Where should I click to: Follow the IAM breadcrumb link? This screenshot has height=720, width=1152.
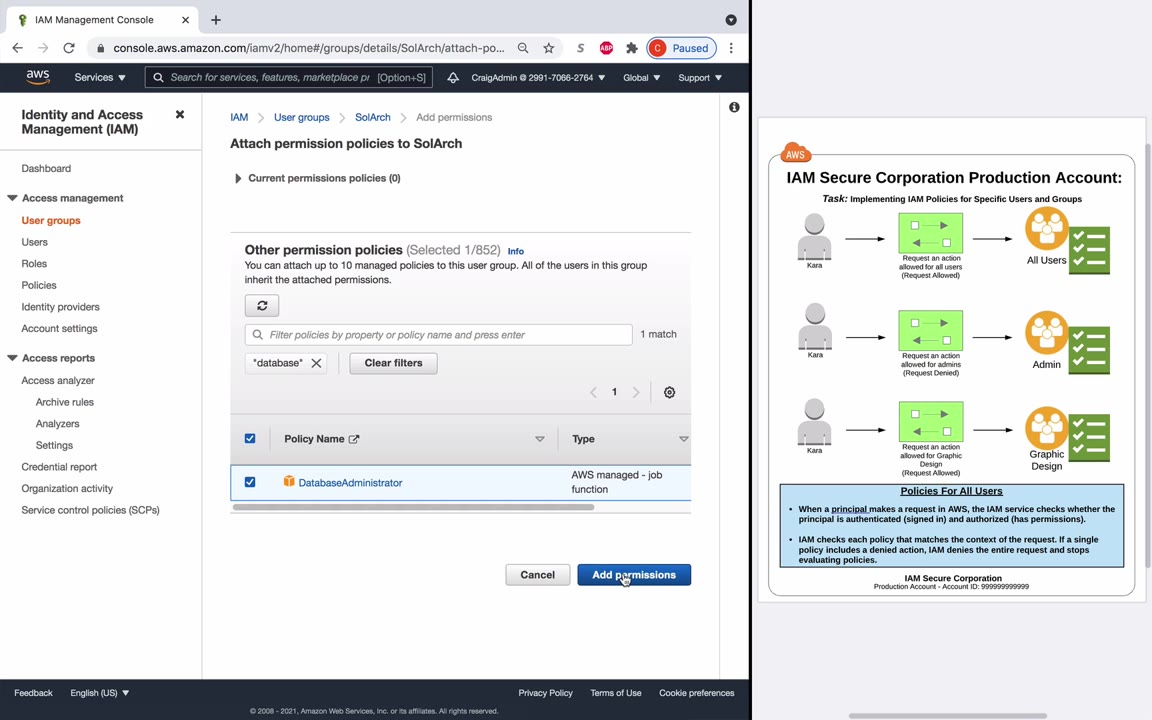coord(239,117)
